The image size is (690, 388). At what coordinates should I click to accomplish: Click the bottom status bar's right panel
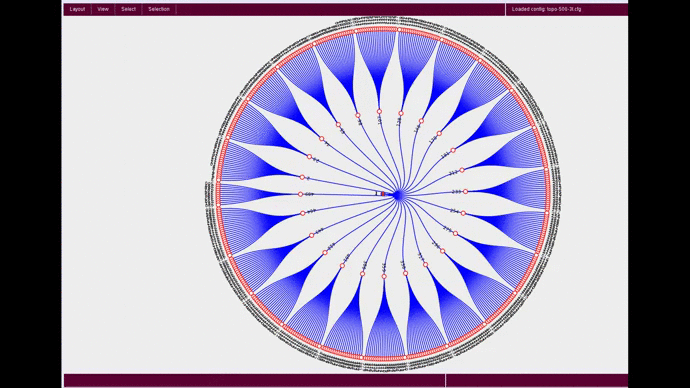click(x=537, y=380)
